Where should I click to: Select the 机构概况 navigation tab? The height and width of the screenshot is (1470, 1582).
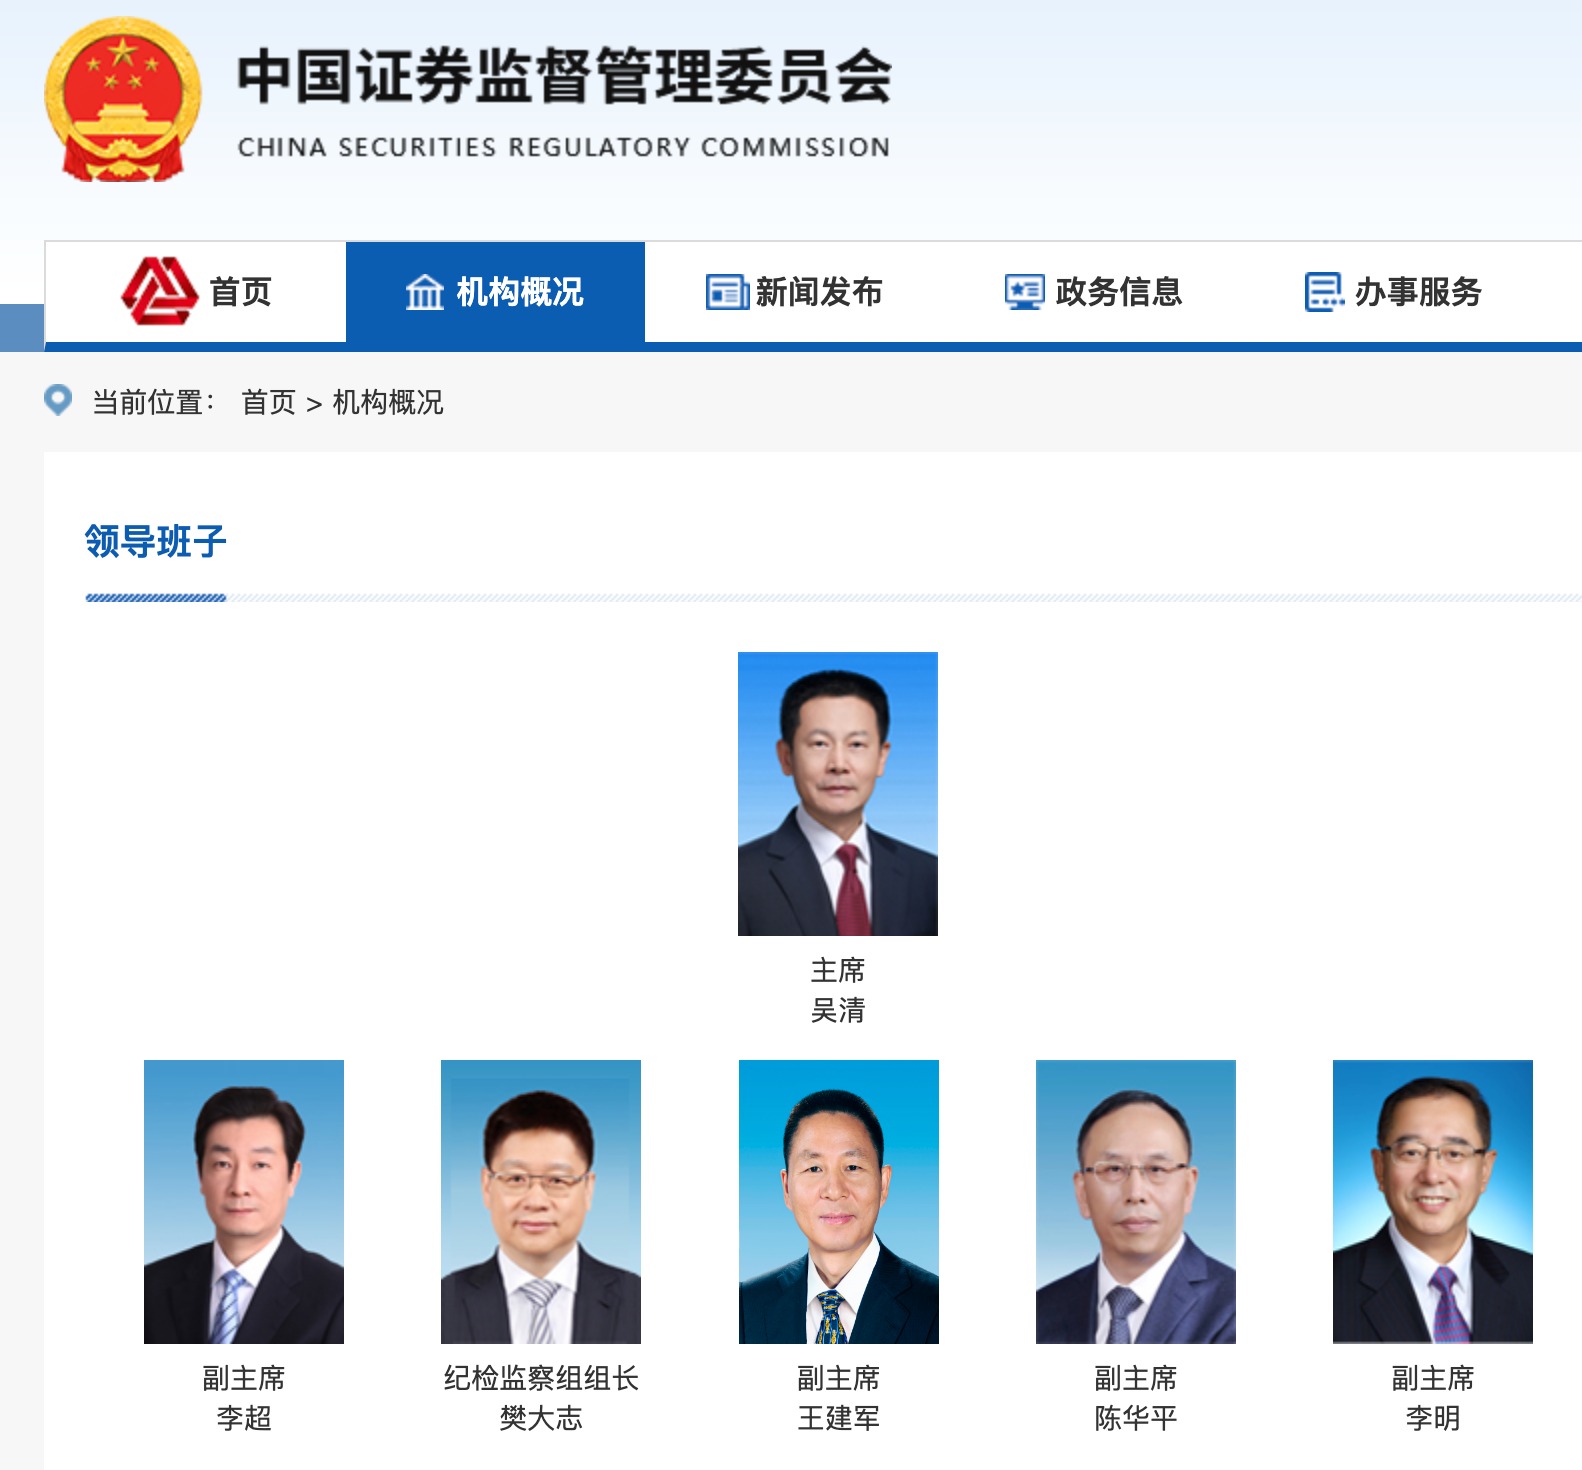(x=495, y=292)
